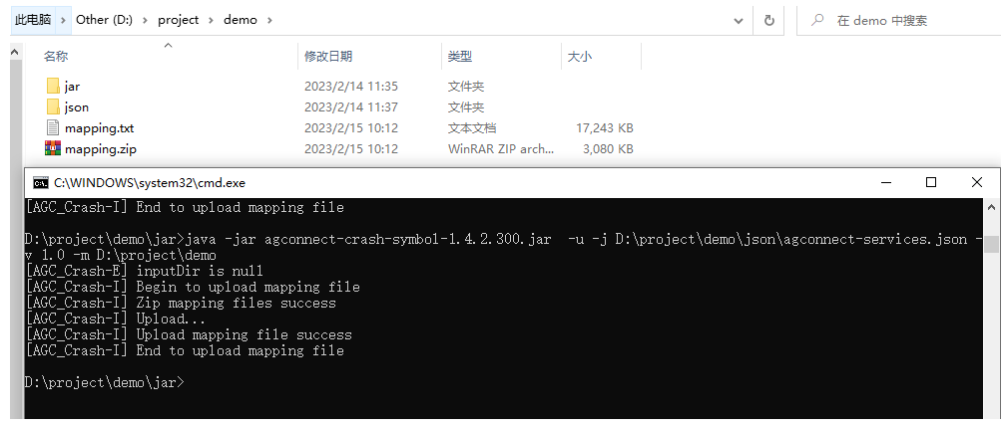Sort files by 类型 column

tap(460, 56)
